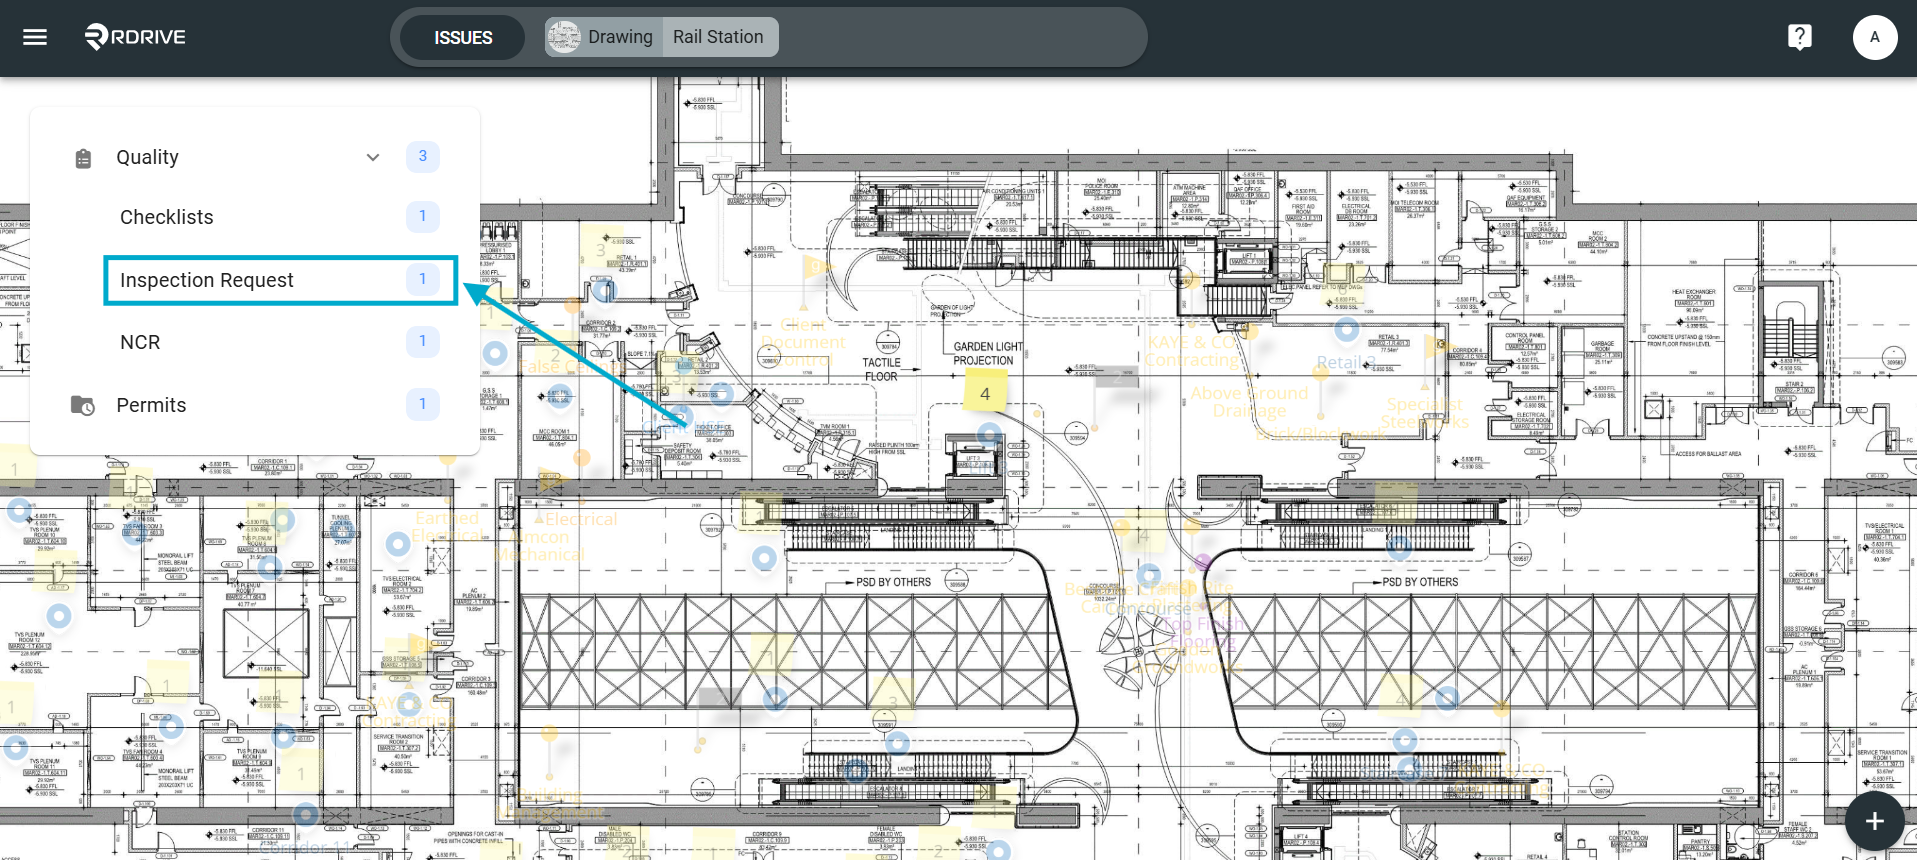Open the help question mark icon
Viewport: 1917px width, 860px height.
point(1799,37)
